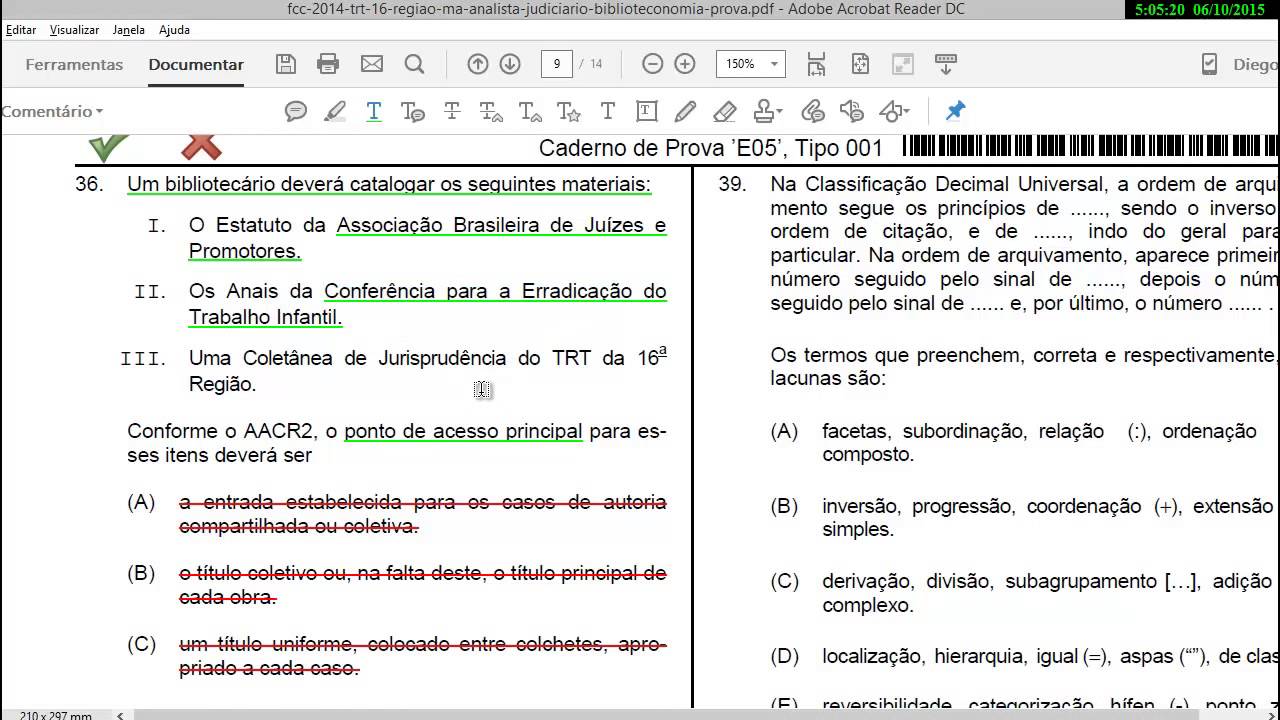Viewport: 1280px width, 720px height.
Task: Click the red X stamp annotation
Action: pos(201,148)
